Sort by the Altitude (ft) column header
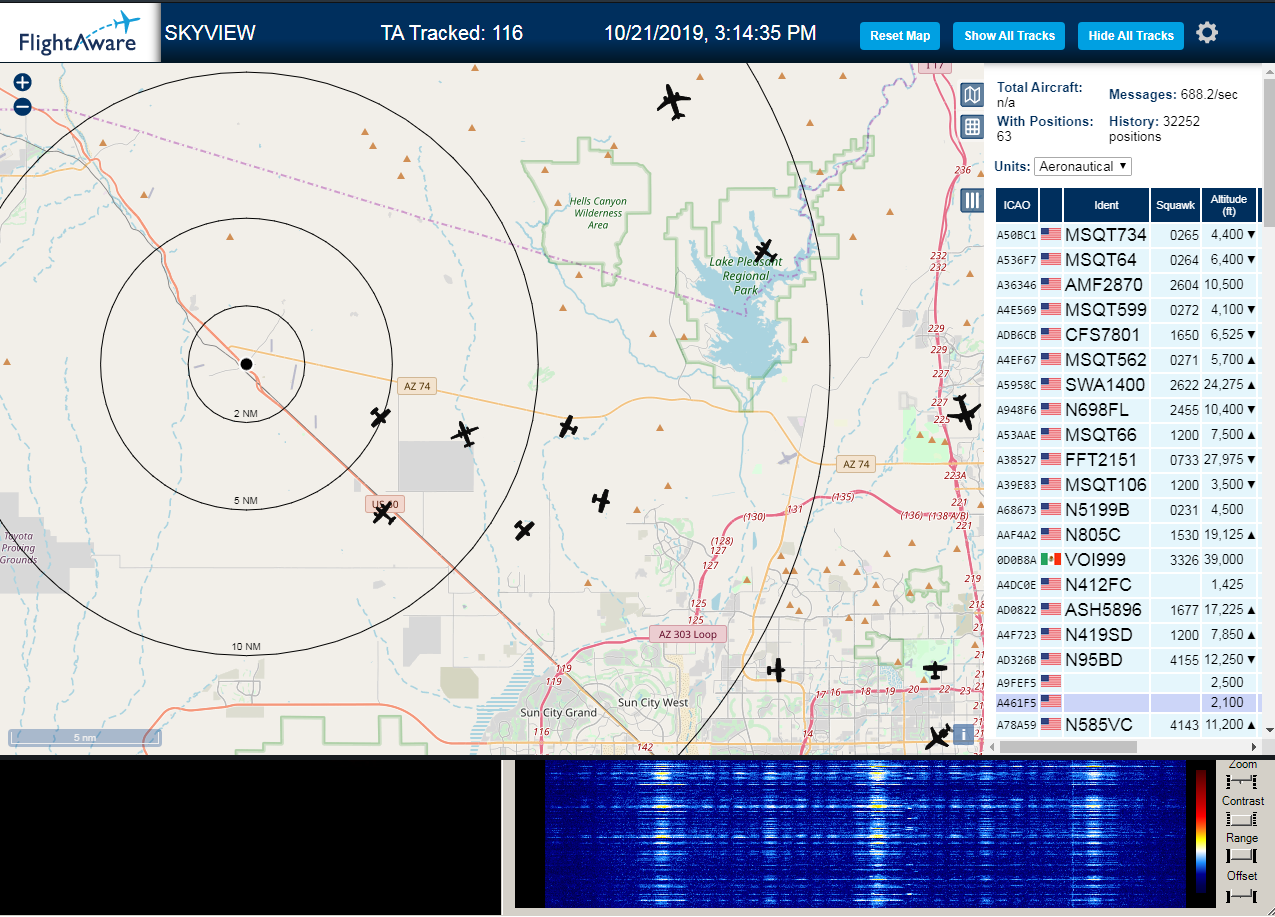 tap(1229, 205)
